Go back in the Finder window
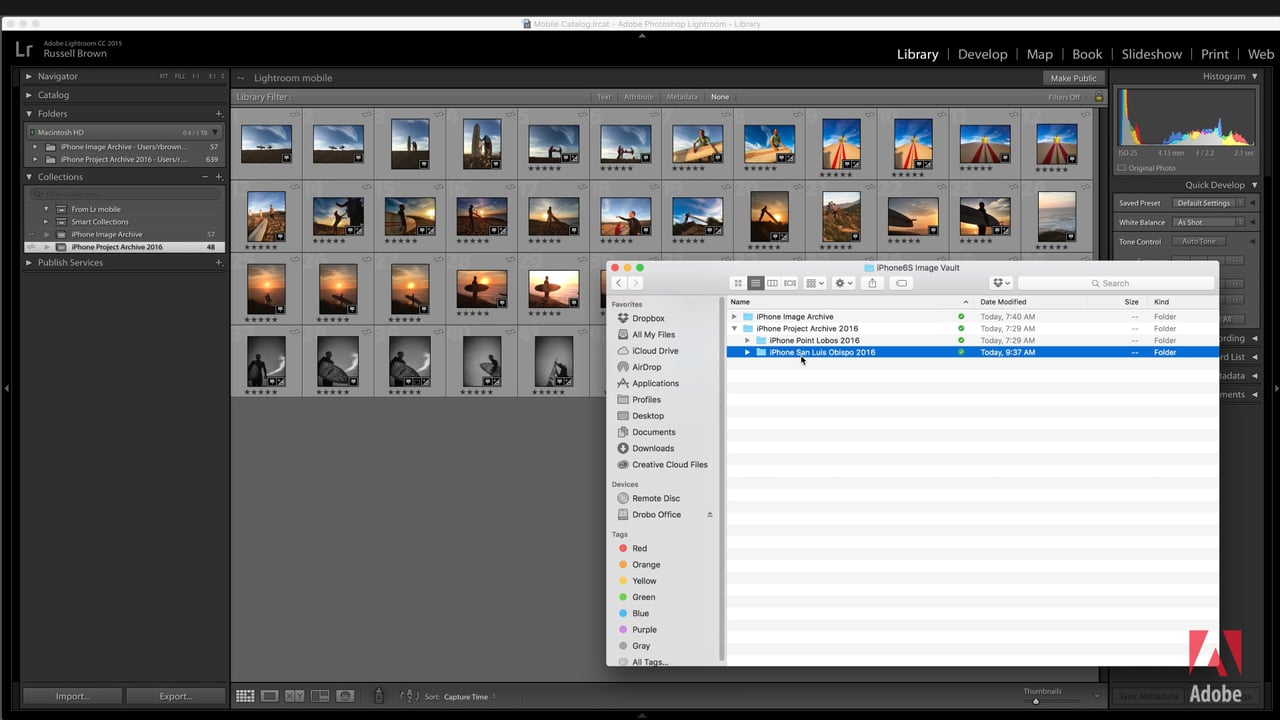This screenshot has height=720, width=1280. 618,283
